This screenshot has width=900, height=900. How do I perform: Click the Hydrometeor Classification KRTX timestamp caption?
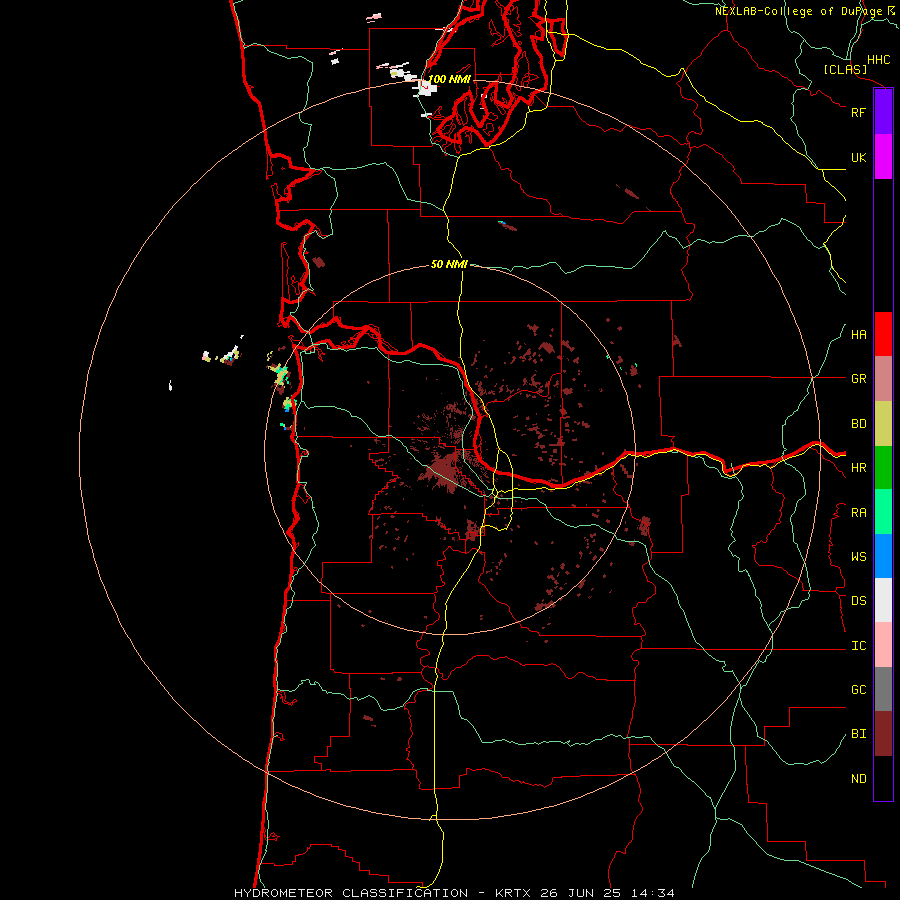pos(454,893)
